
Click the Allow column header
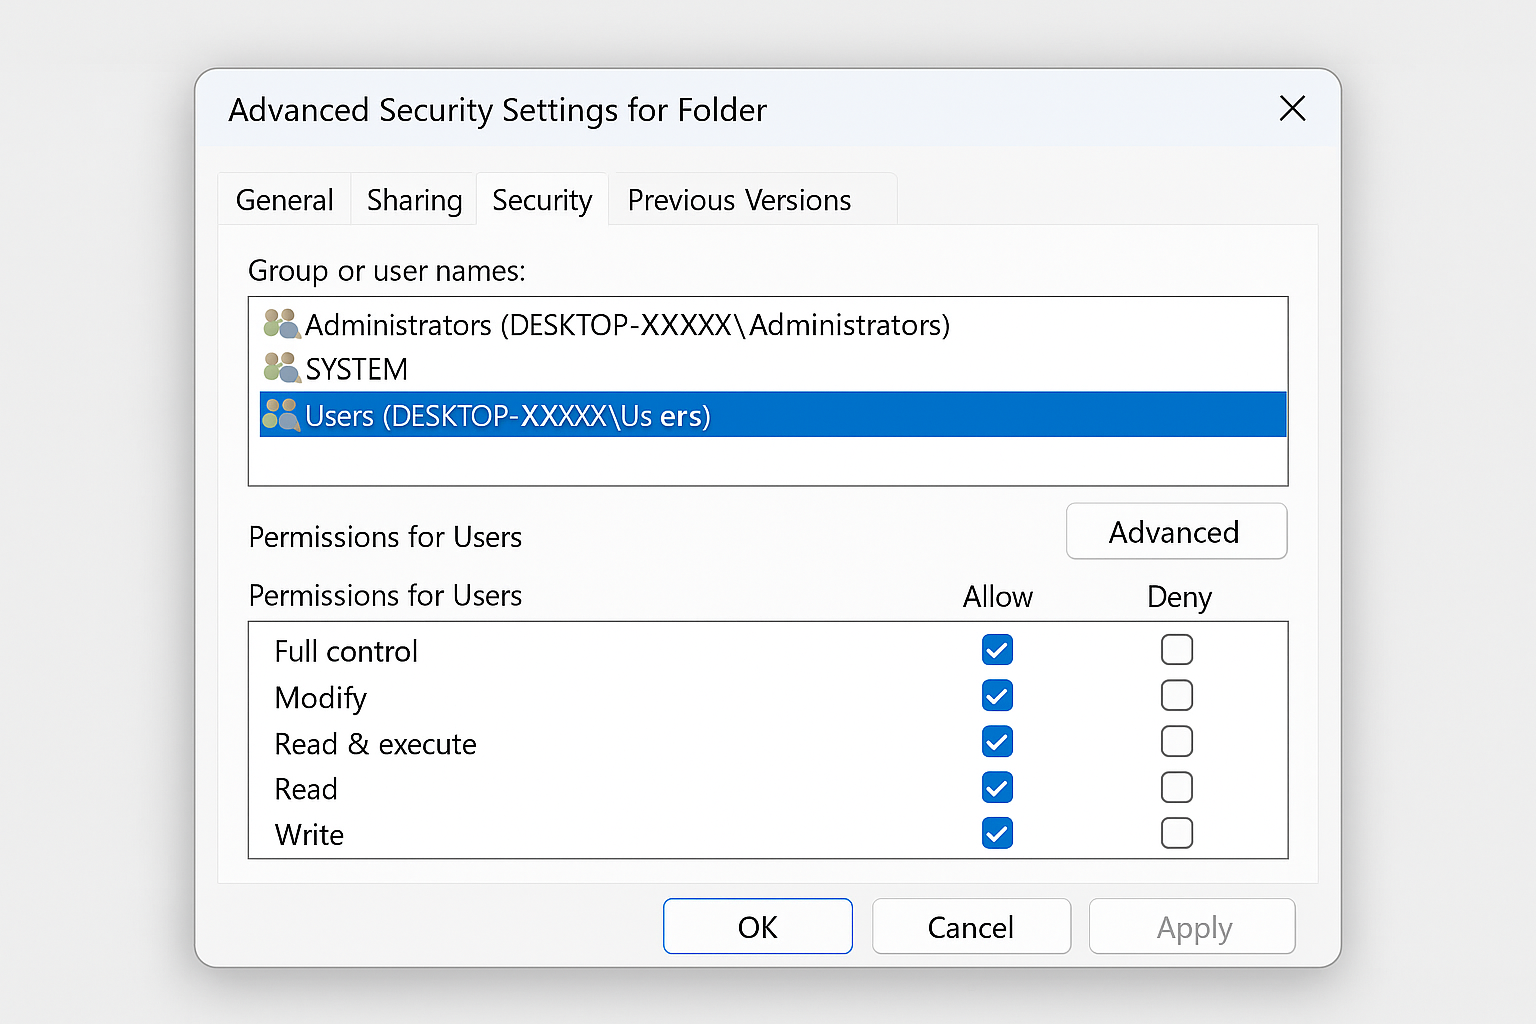click(997, 597)
